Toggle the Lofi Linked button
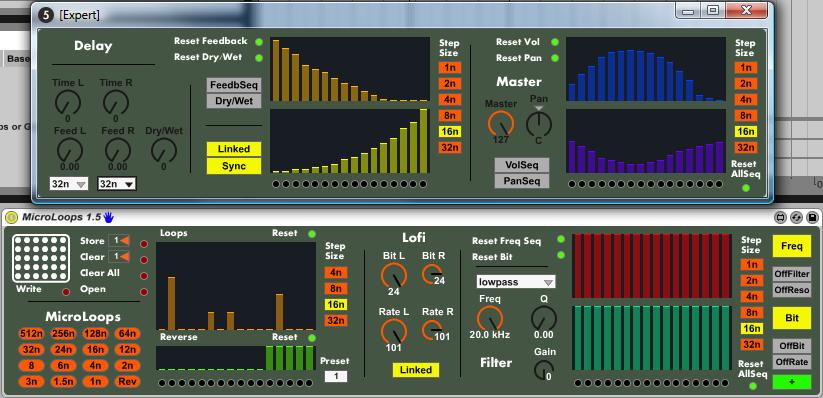Image resolution: width=823 pixels, height=398 pixels. click(416, 370)
